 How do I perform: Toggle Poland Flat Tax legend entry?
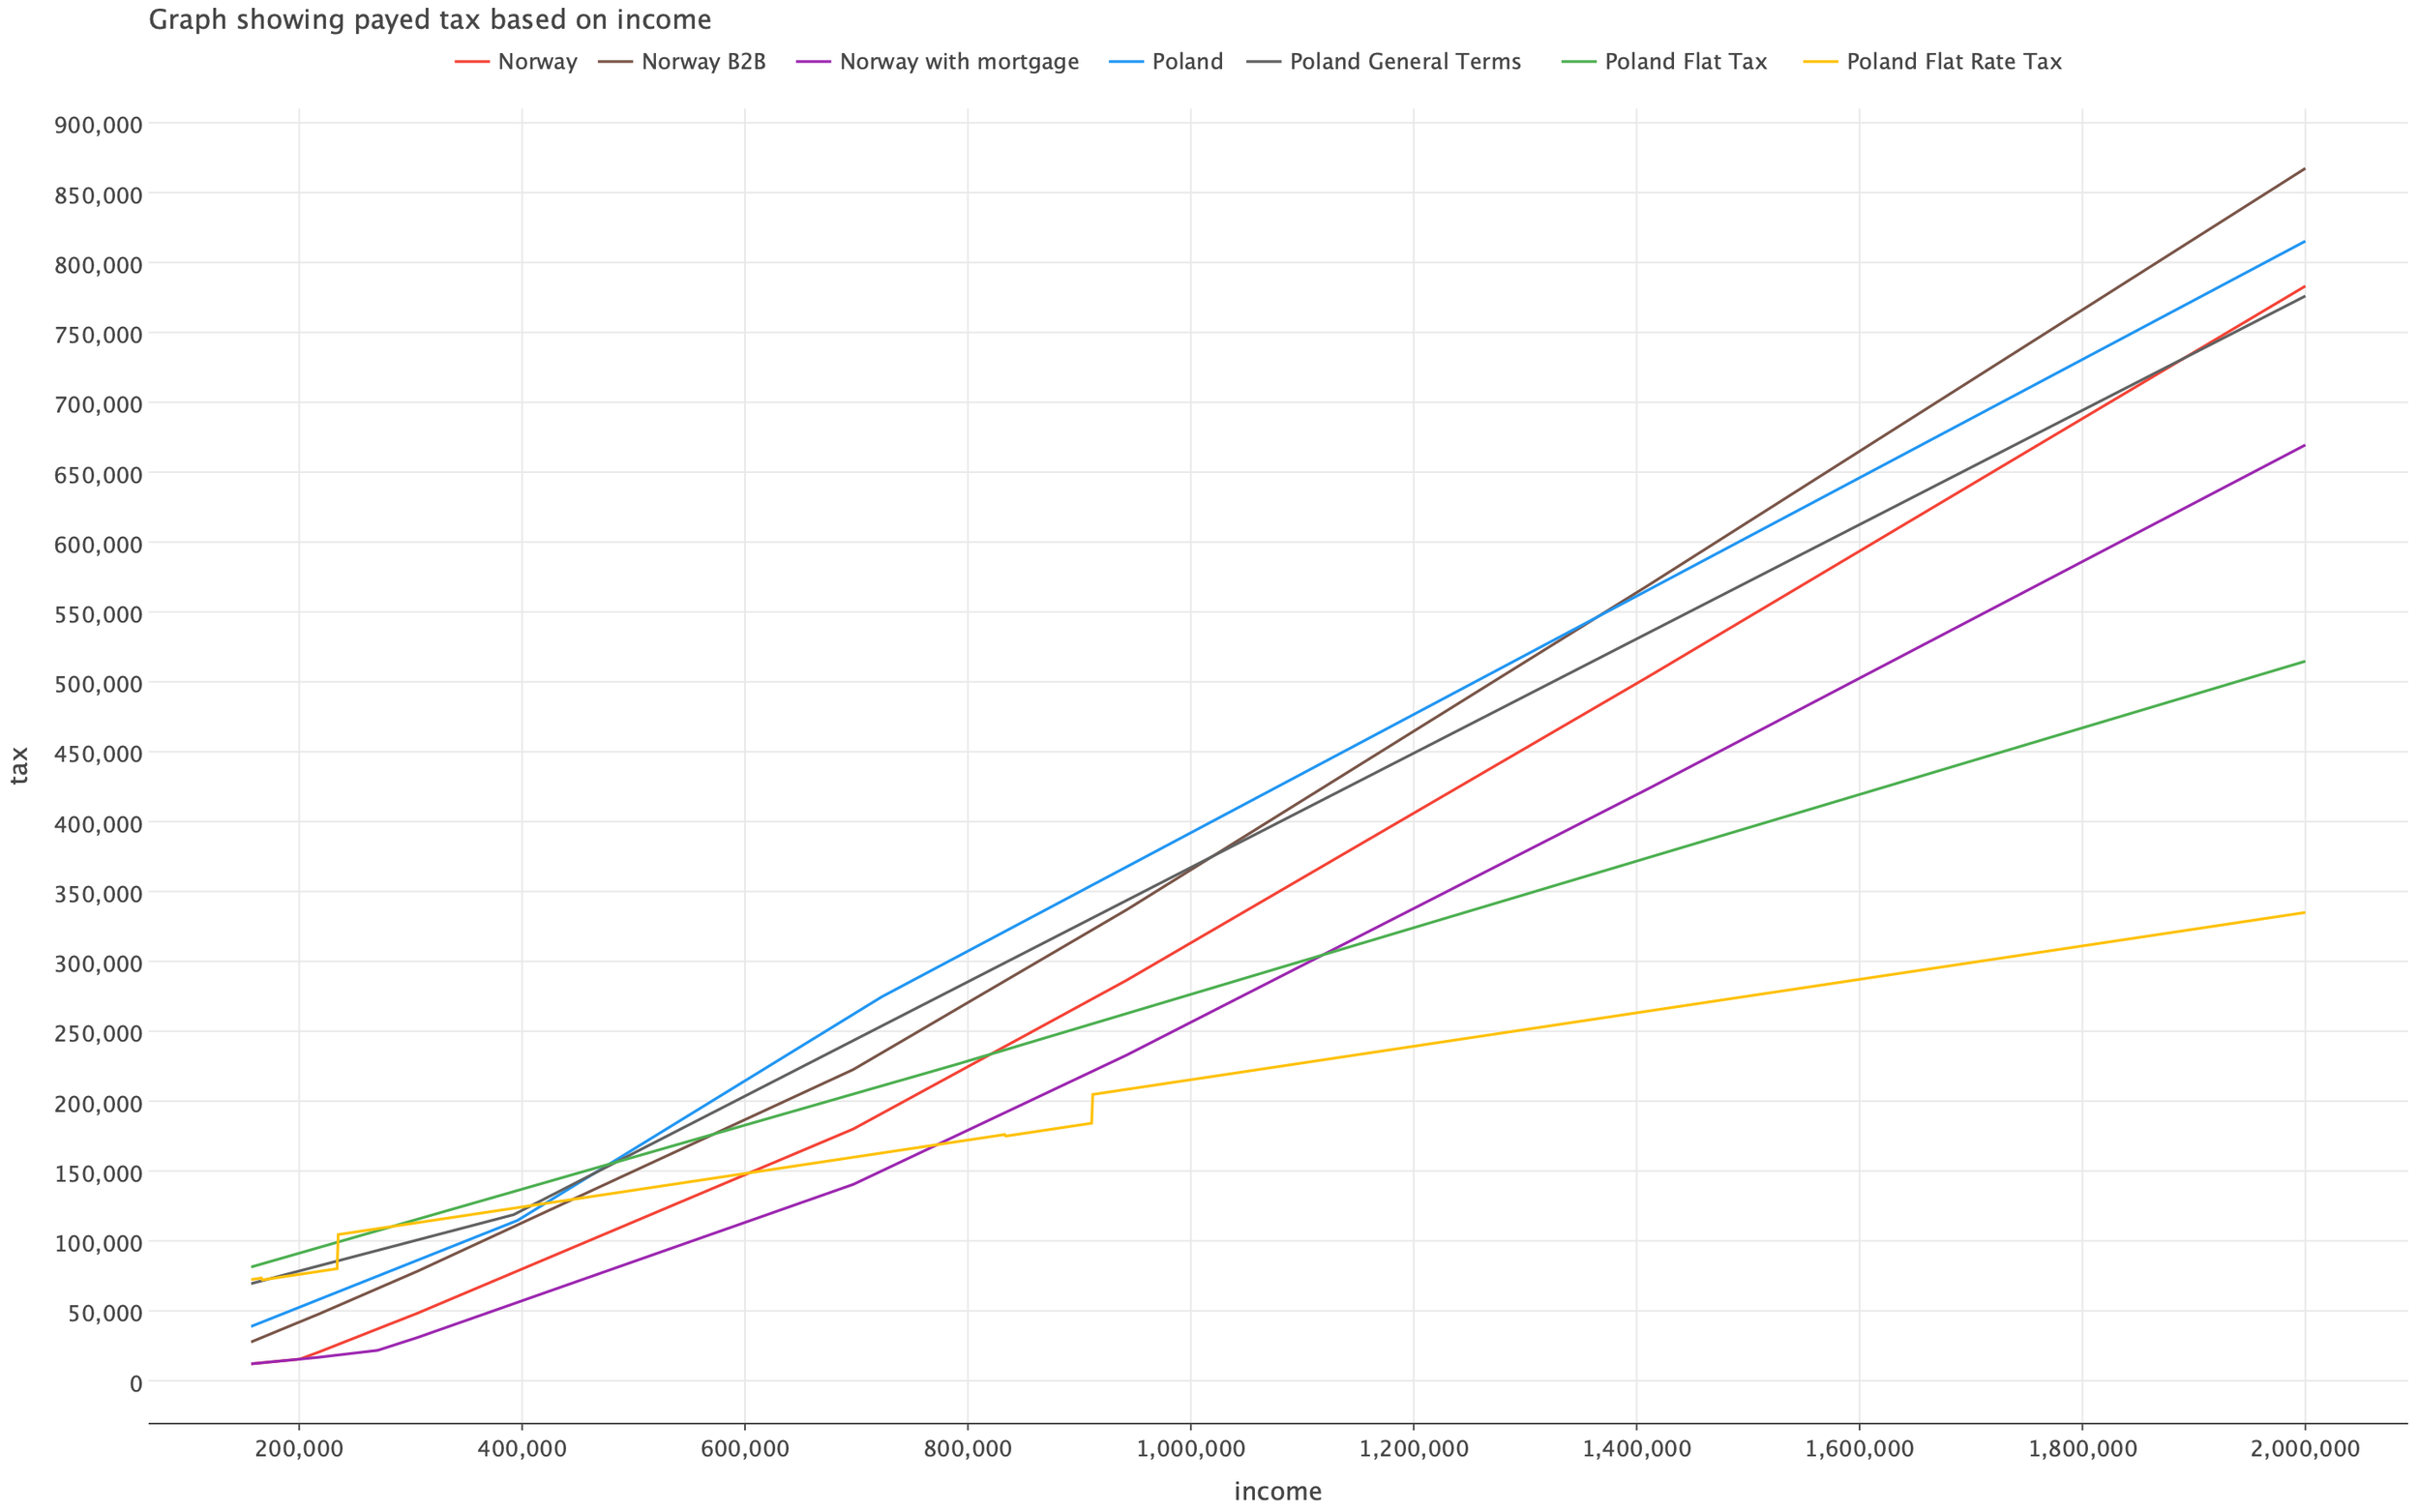pyautogui.click(x=1685, y=62)
